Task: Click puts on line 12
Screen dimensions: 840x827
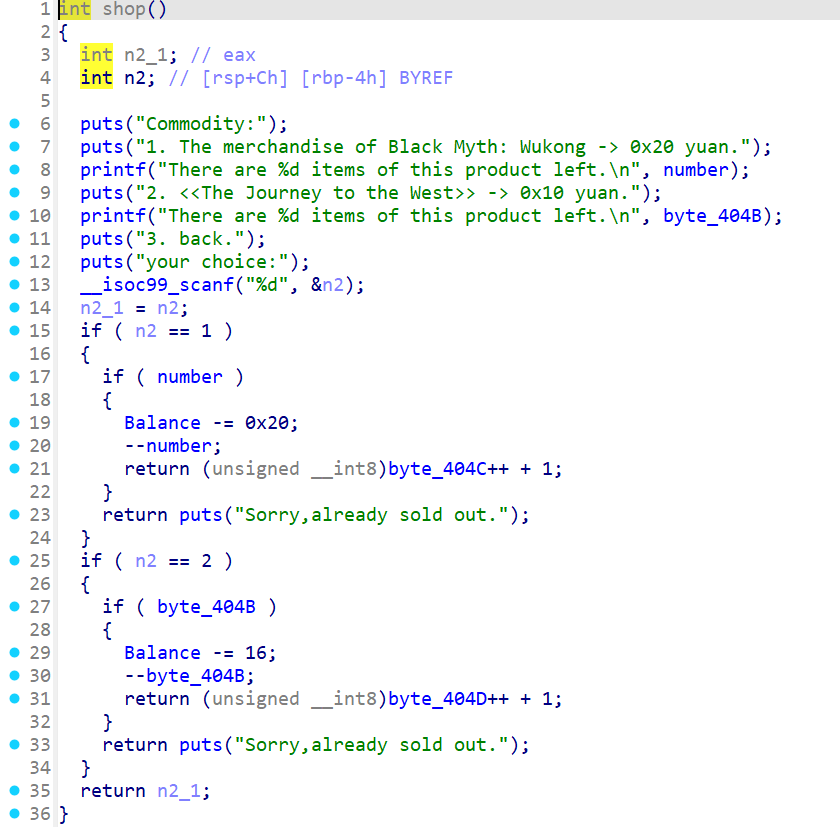Action: 102,262
